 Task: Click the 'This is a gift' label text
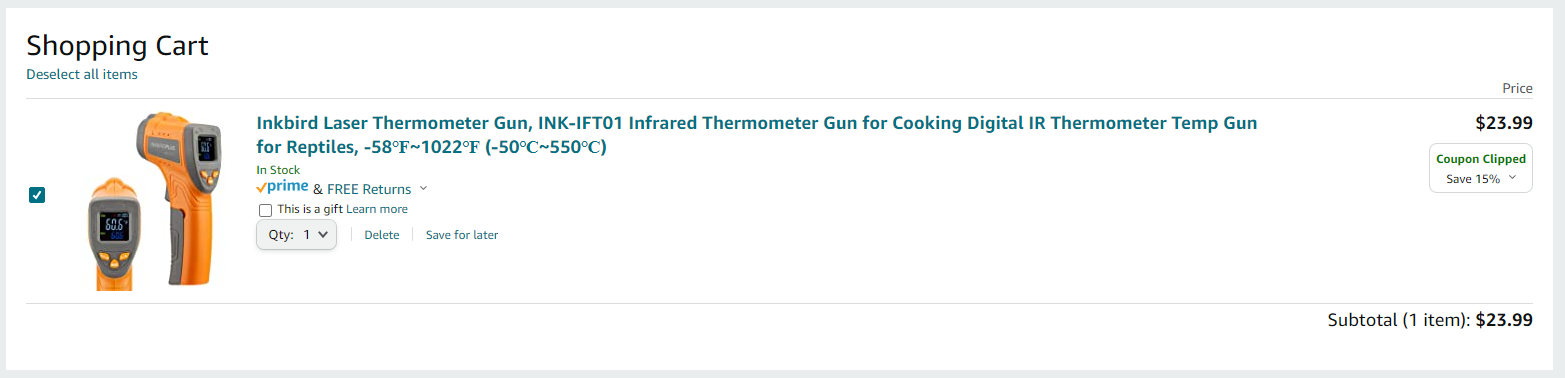pyautogui.click(x=310, y=209)
